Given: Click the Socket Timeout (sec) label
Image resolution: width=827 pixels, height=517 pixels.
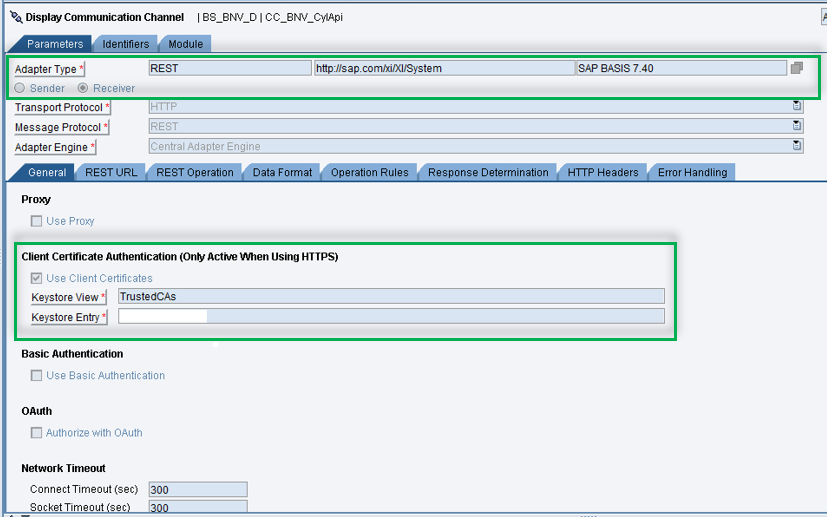Looking at the screenshot, I should [80, 507].
